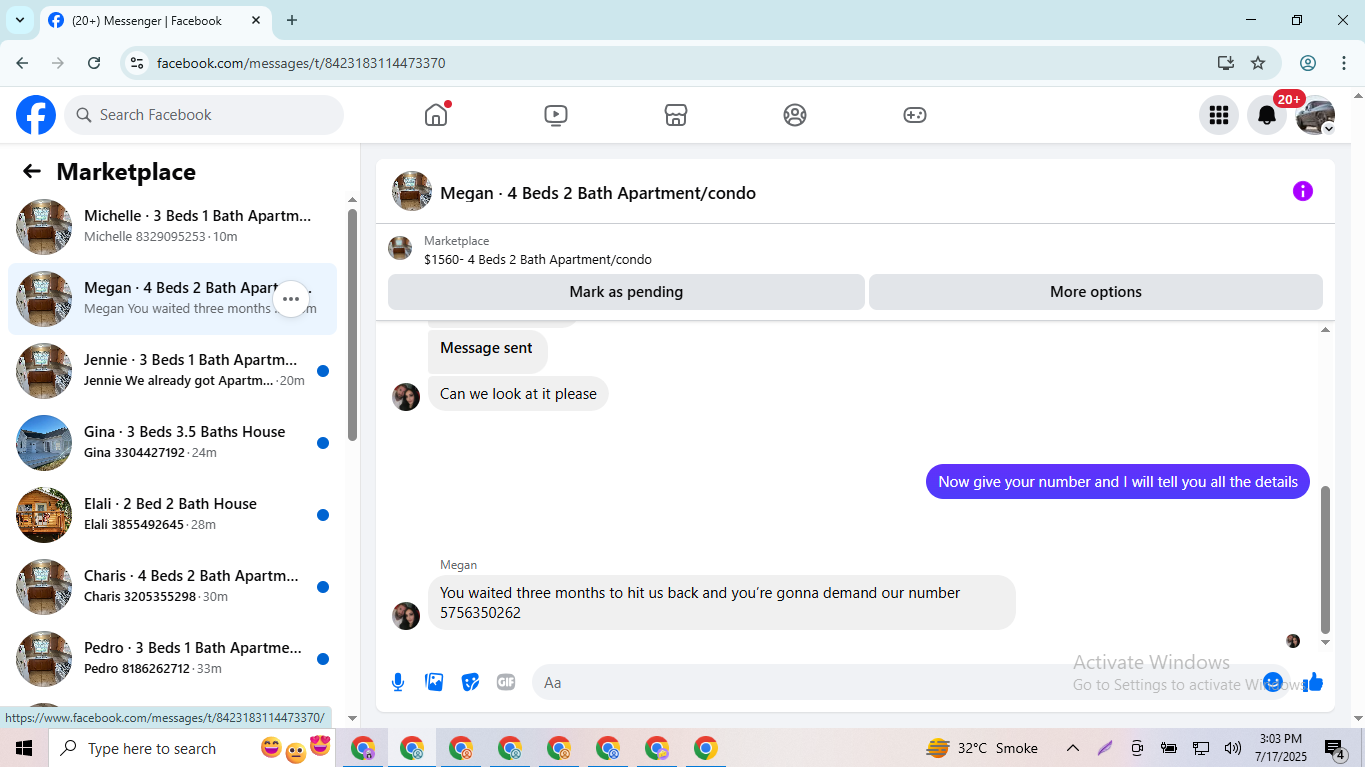Screen dimensions: 1365x767
Task: Click Megan's avatar beside last message
Action: pyautogui.click(x=406, y=616)
